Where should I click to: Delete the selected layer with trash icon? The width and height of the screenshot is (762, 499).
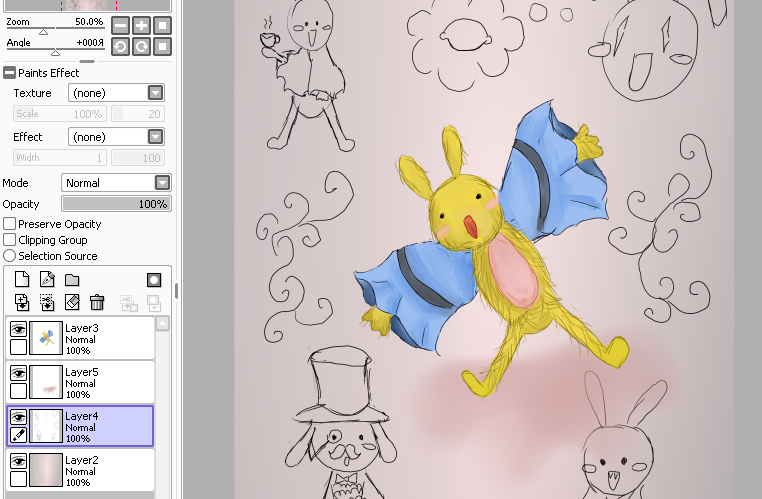pos(97,302)
